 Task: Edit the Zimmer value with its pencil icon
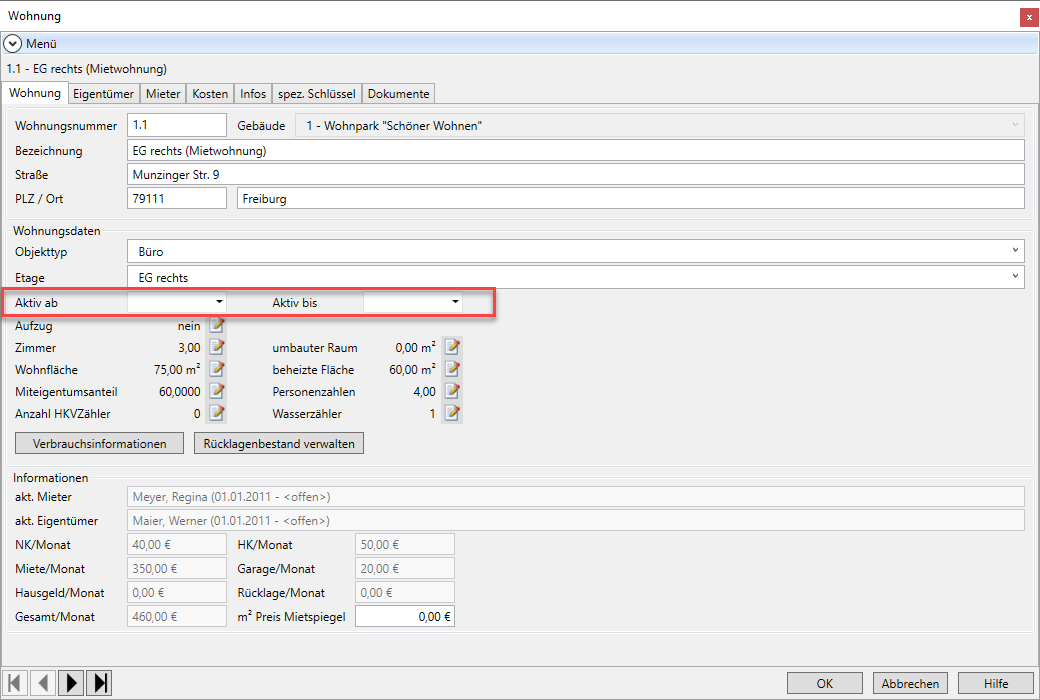[x=217, y=348]
